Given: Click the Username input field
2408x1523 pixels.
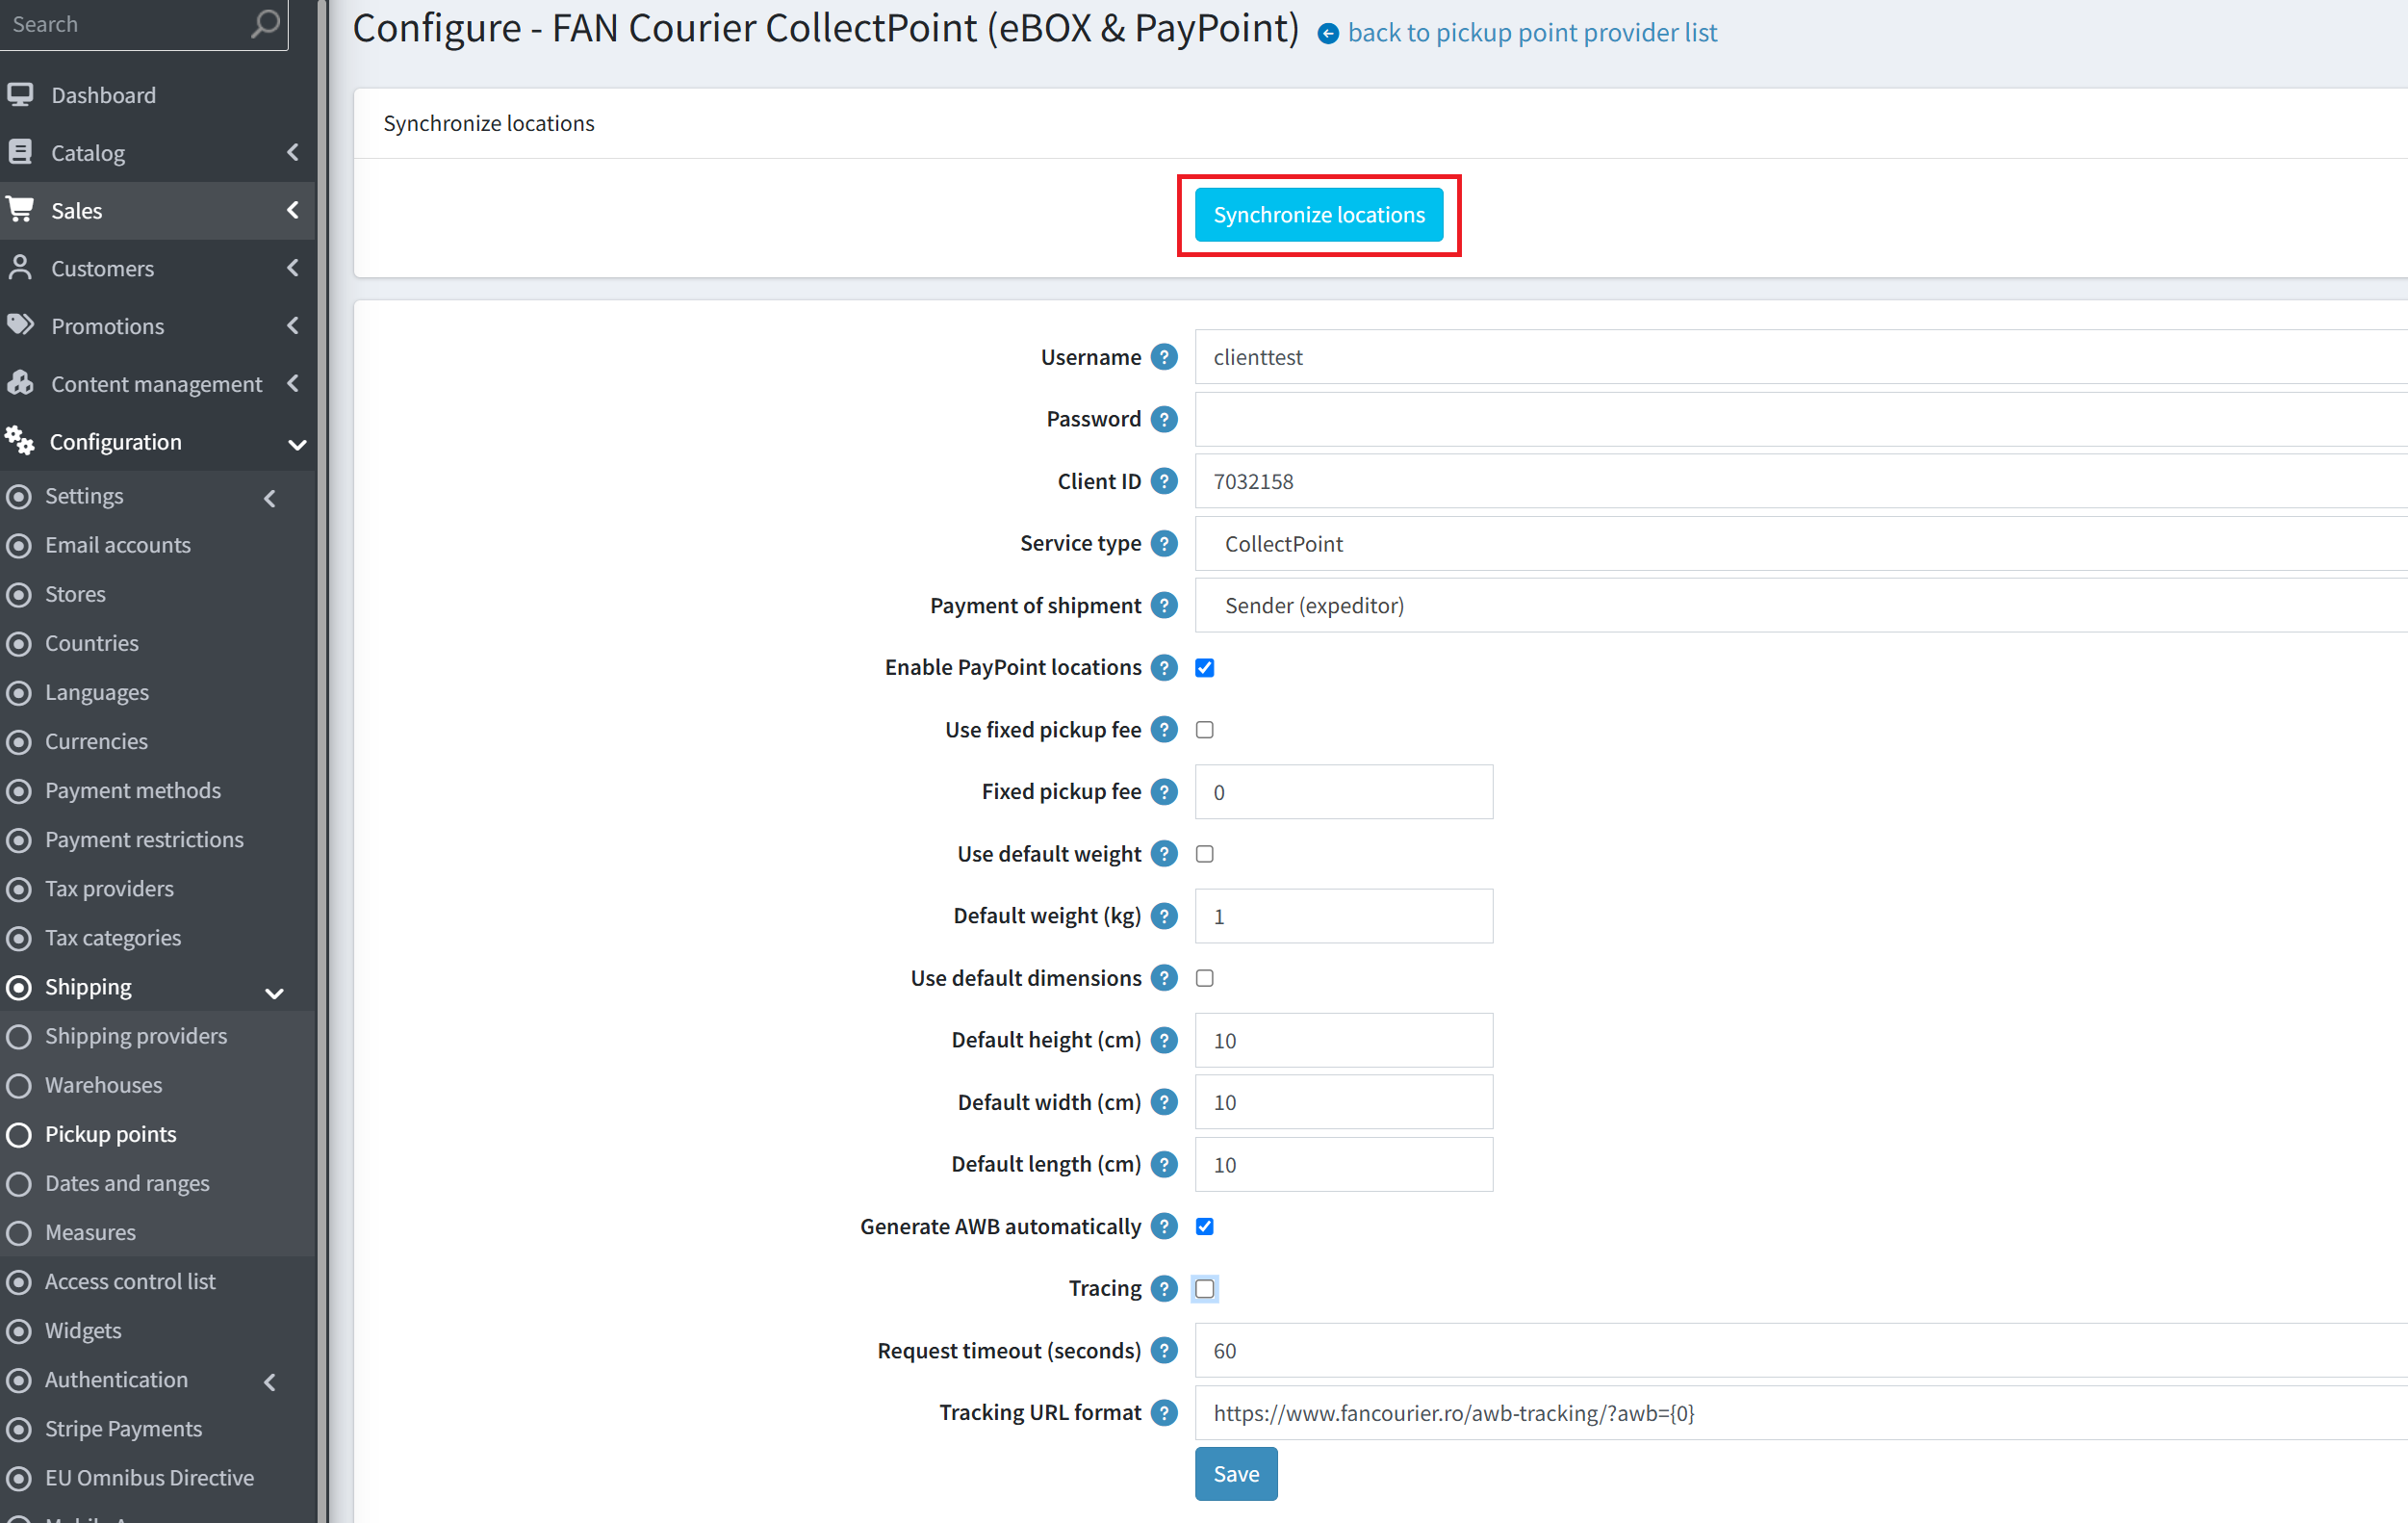Looking at the screenshot, I should [1800, 357].
